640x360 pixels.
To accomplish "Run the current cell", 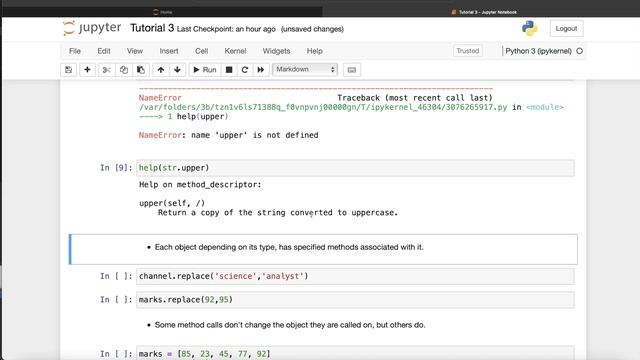I will pos(204,70).
